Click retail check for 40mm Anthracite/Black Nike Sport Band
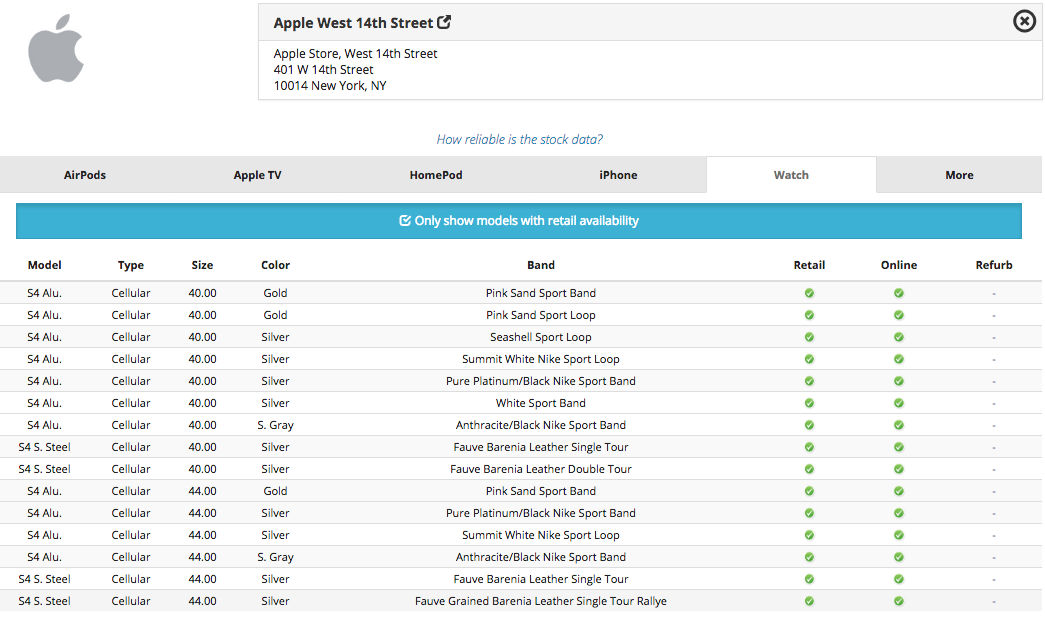Image resolution: width=1045 pixels, height=617 pixels. (809, 425)
